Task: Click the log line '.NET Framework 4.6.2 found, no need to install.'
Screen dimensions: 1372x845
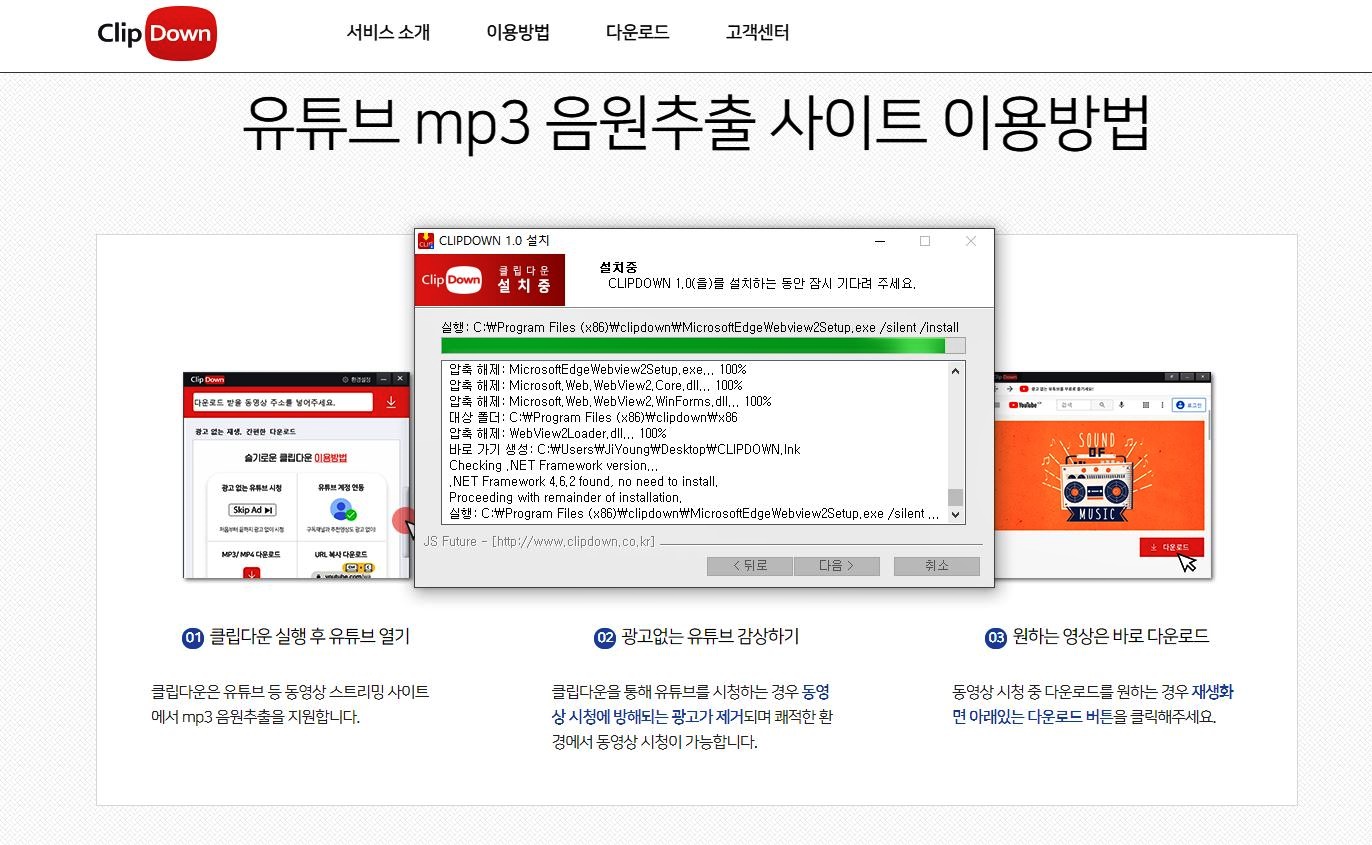Action: (584, 481)
